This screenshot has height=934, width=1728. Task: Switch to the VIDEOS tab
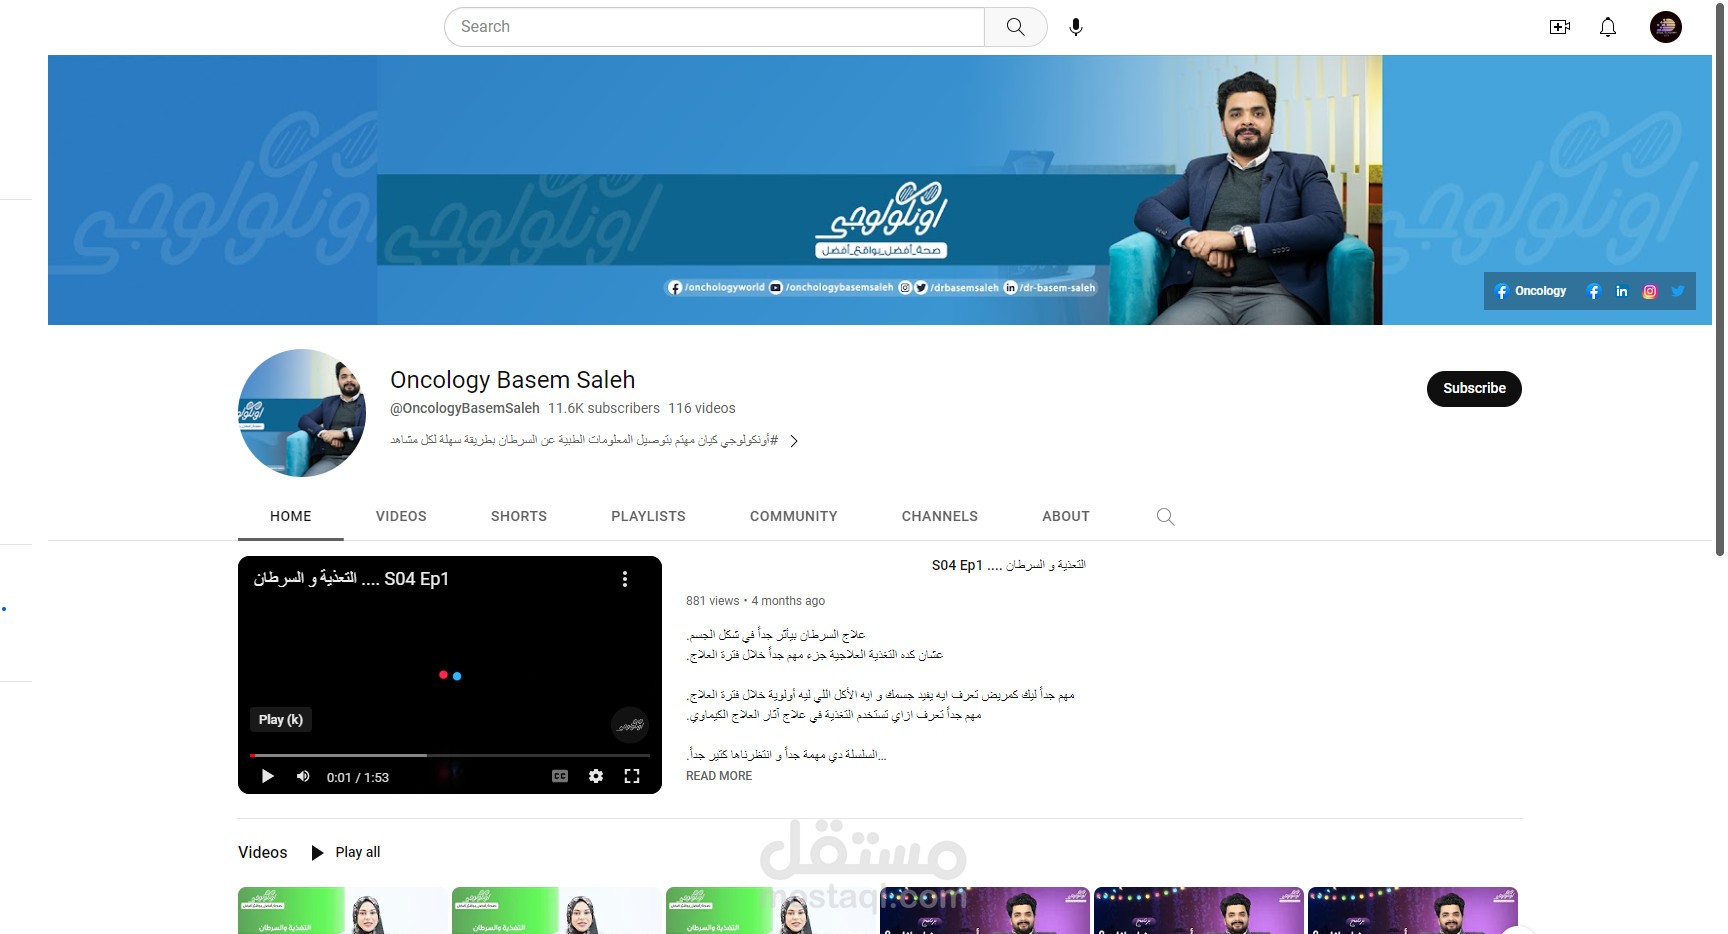400,516
